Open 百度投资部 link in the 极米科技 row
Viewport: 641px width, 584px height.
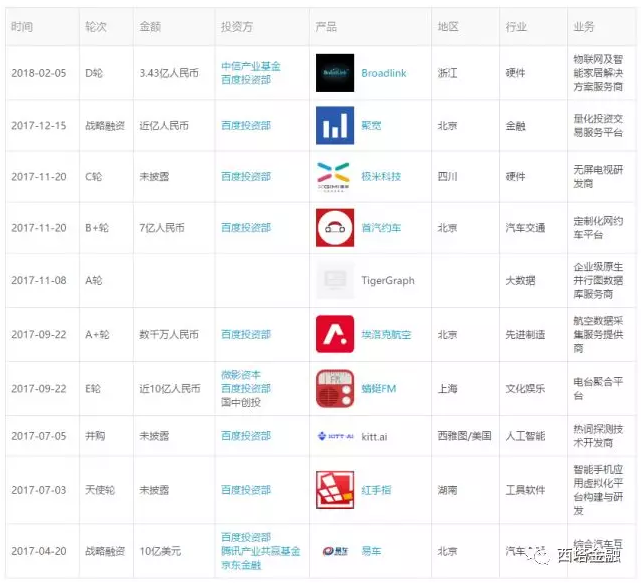tap(246, 177)
